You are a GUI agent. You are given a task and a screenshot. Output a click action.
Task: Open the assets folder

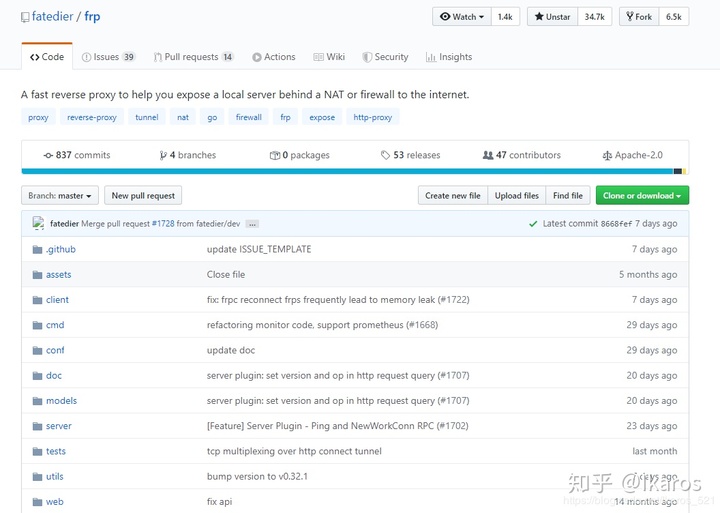click(x=58, y=275)
